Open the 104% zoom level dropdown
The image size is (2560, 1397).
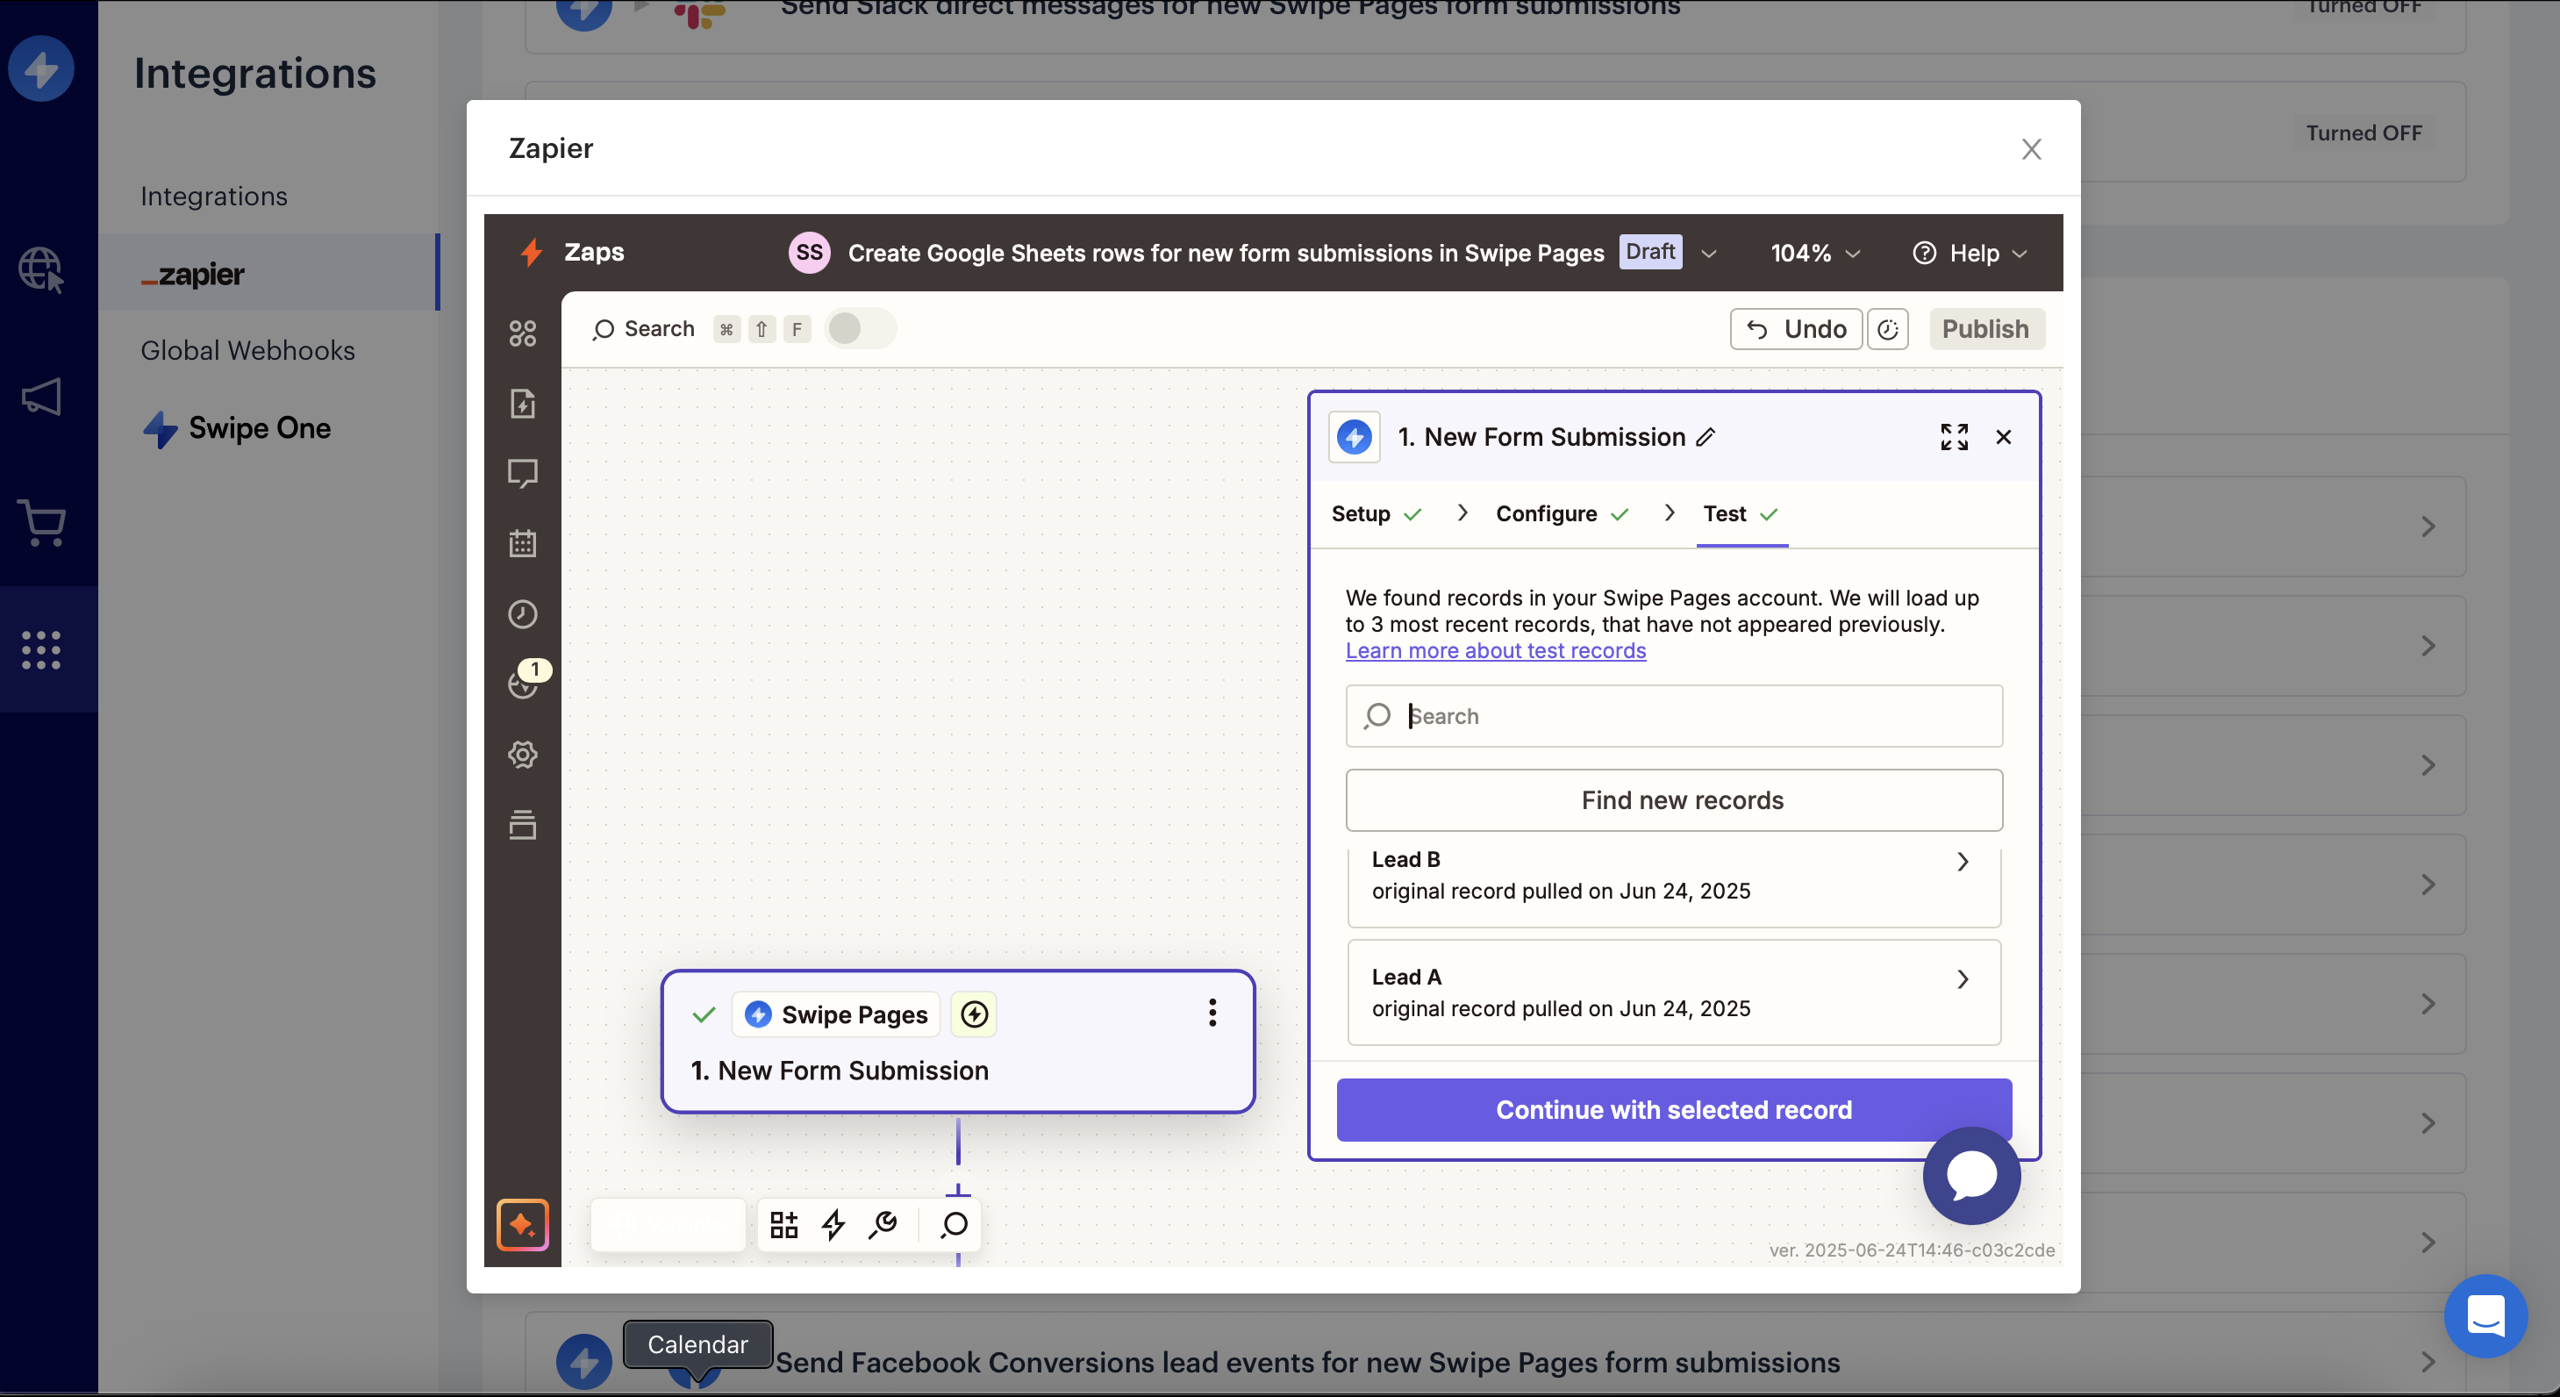tap(1816, 254)
